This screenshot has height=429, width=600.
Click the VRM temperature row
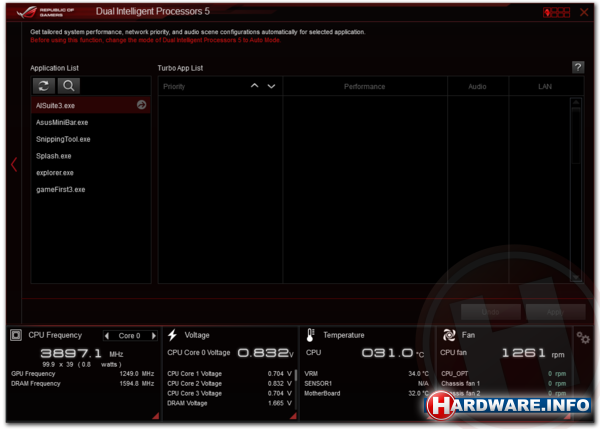pyautogui.click(x=367, y=374)
